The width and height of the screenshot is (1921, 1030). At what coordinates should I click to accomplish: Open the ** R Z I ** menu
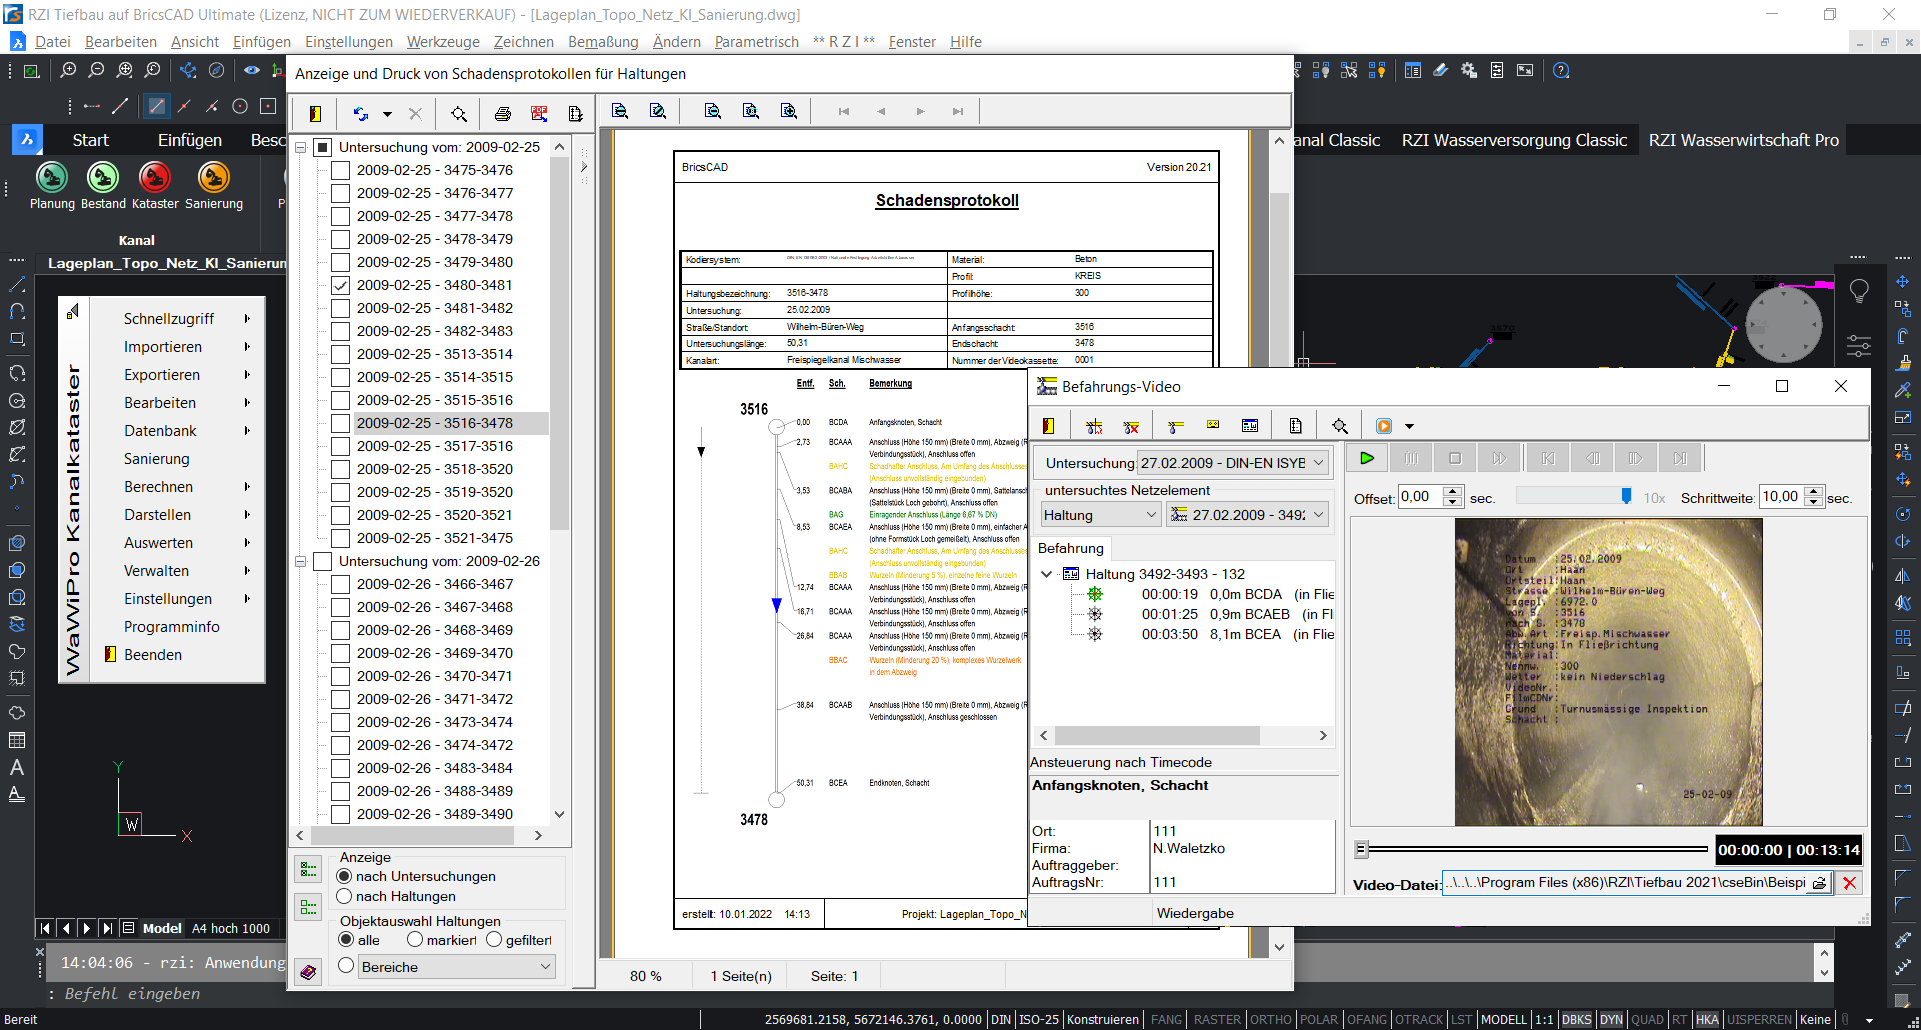click(844, 42)
